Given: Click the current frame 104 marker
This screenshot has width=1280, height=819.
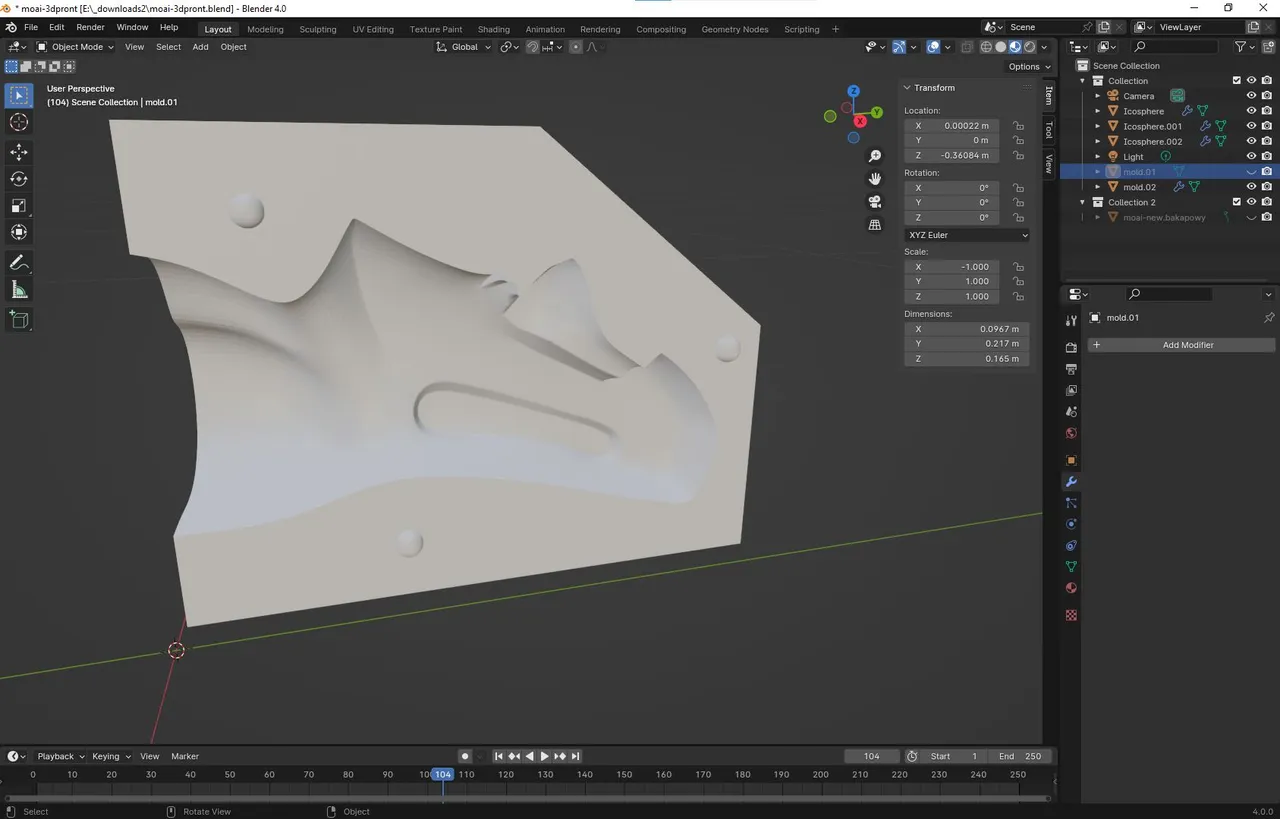Looking at the screenshot, I should [443, 775].
